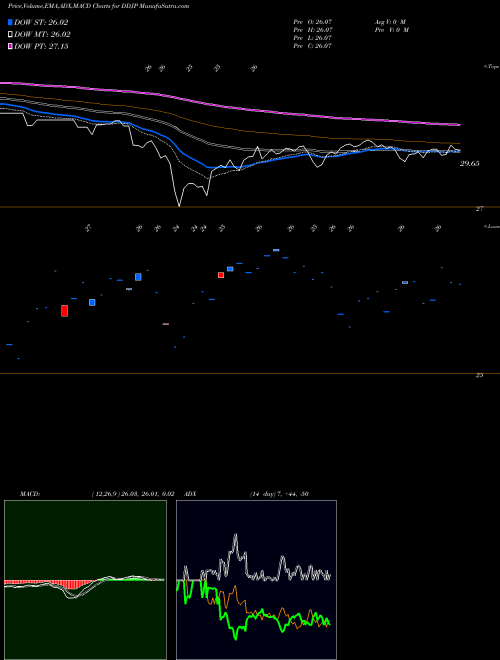Click the 'Pre O: 26.07' value
The width and height of the screenshot is (500, 660).
point(313,21)
